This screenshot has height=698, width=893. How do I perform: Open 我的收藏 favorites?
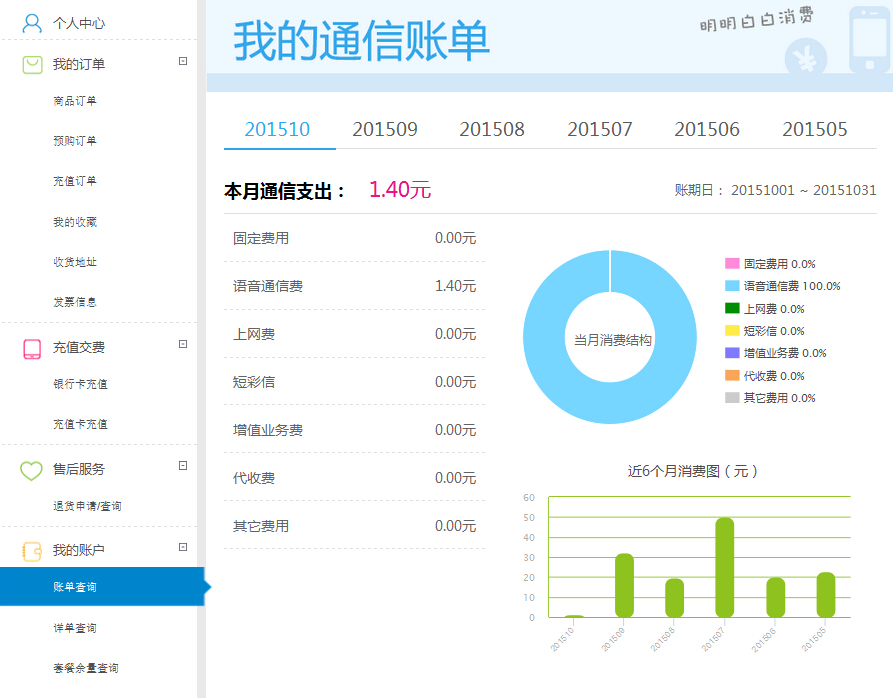(75, 221)
